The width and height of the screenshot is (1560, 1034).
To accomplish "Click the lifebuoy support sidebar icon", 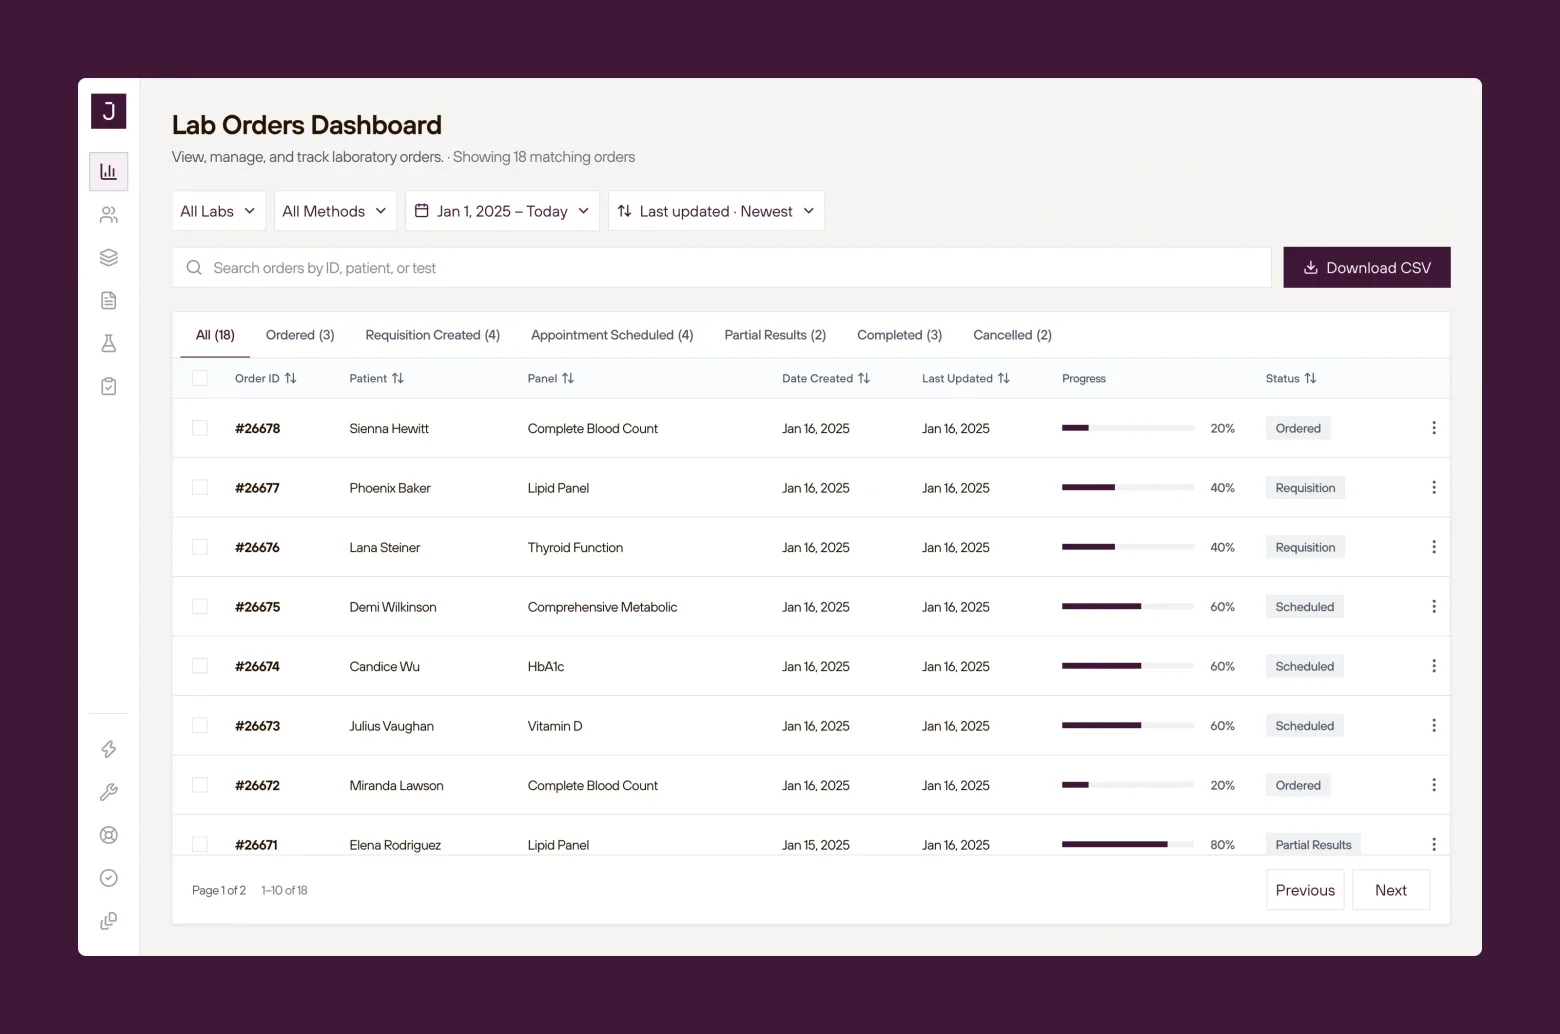I will click(x=109, y=836).
